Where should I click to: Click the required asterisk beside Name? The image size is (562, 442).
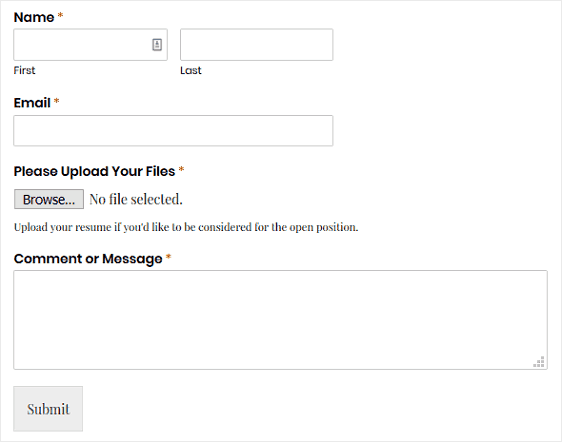(x=60, y=15)
